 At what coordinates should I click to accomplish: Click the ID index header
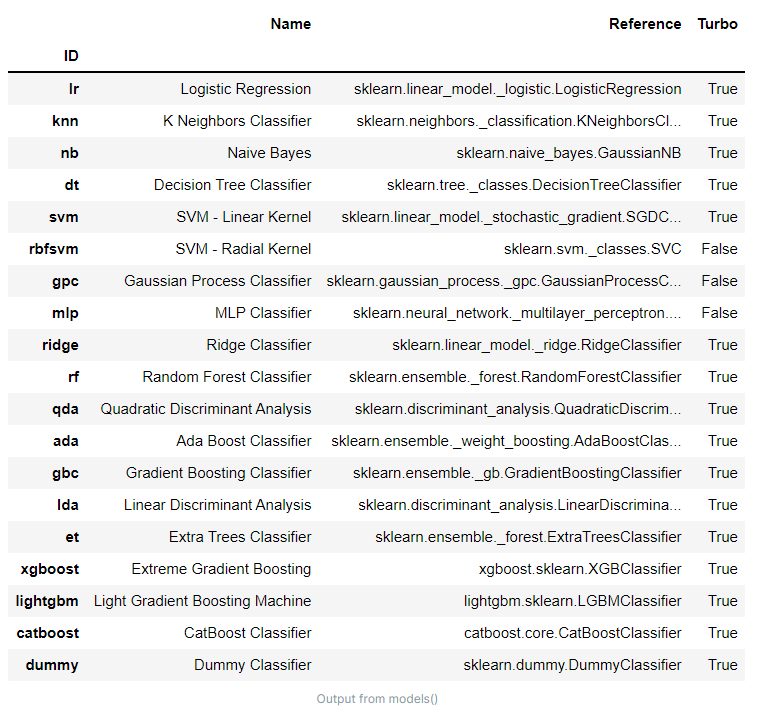[x=71, y=56]
